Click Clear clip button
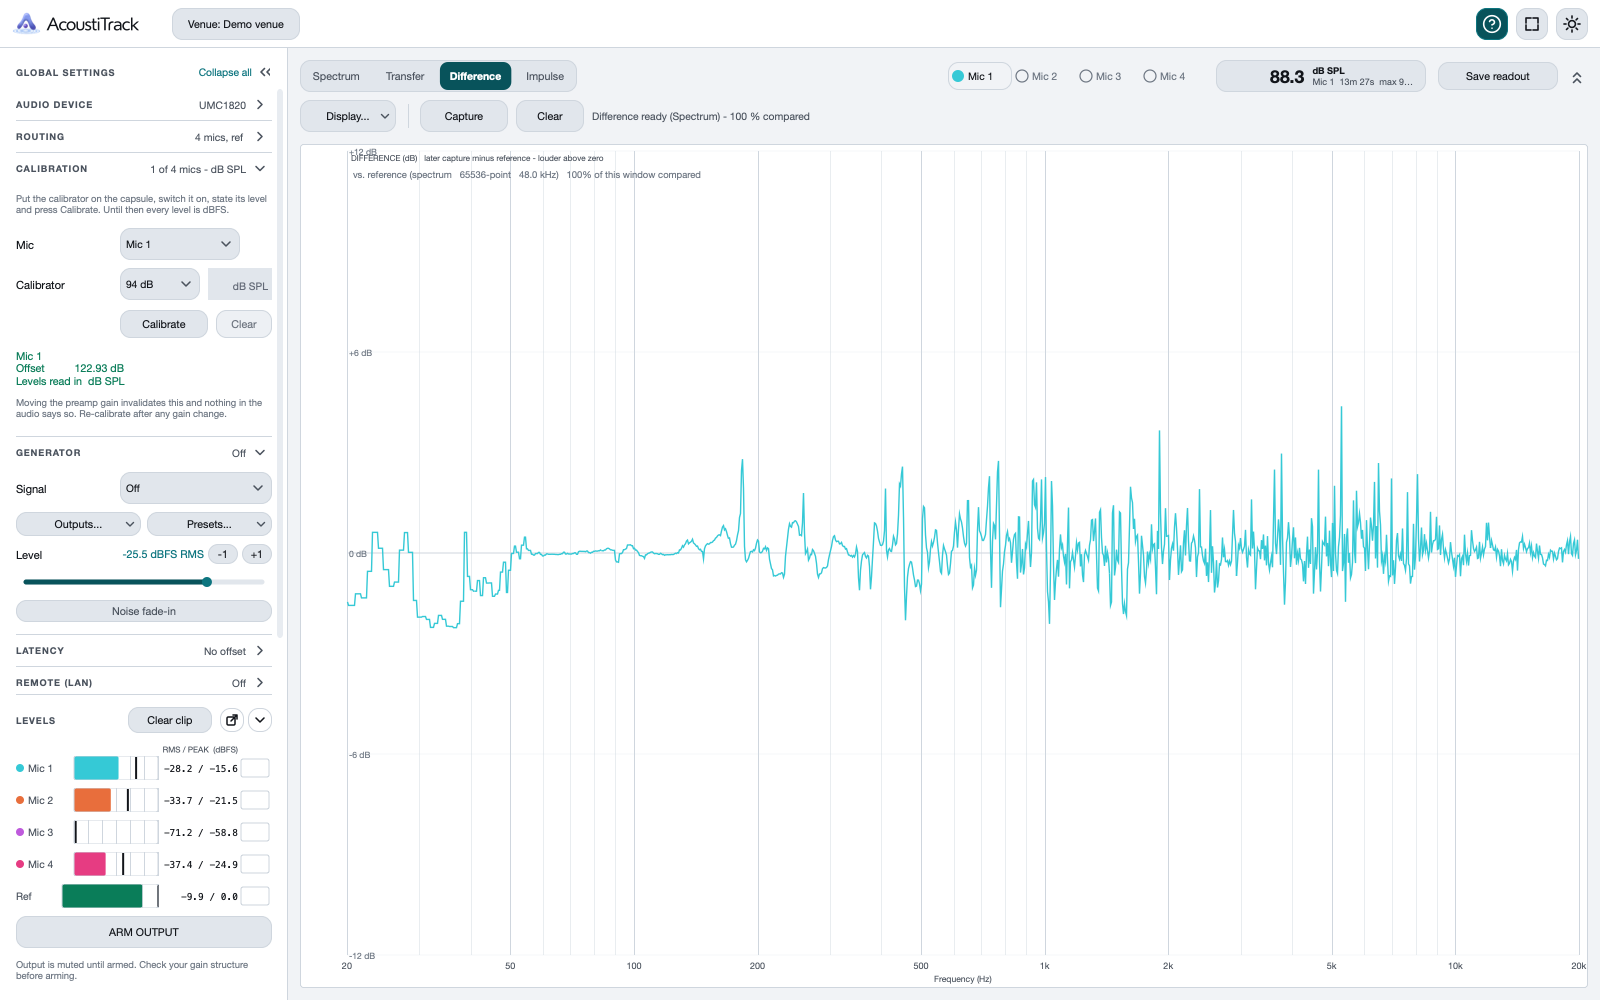 170,720
